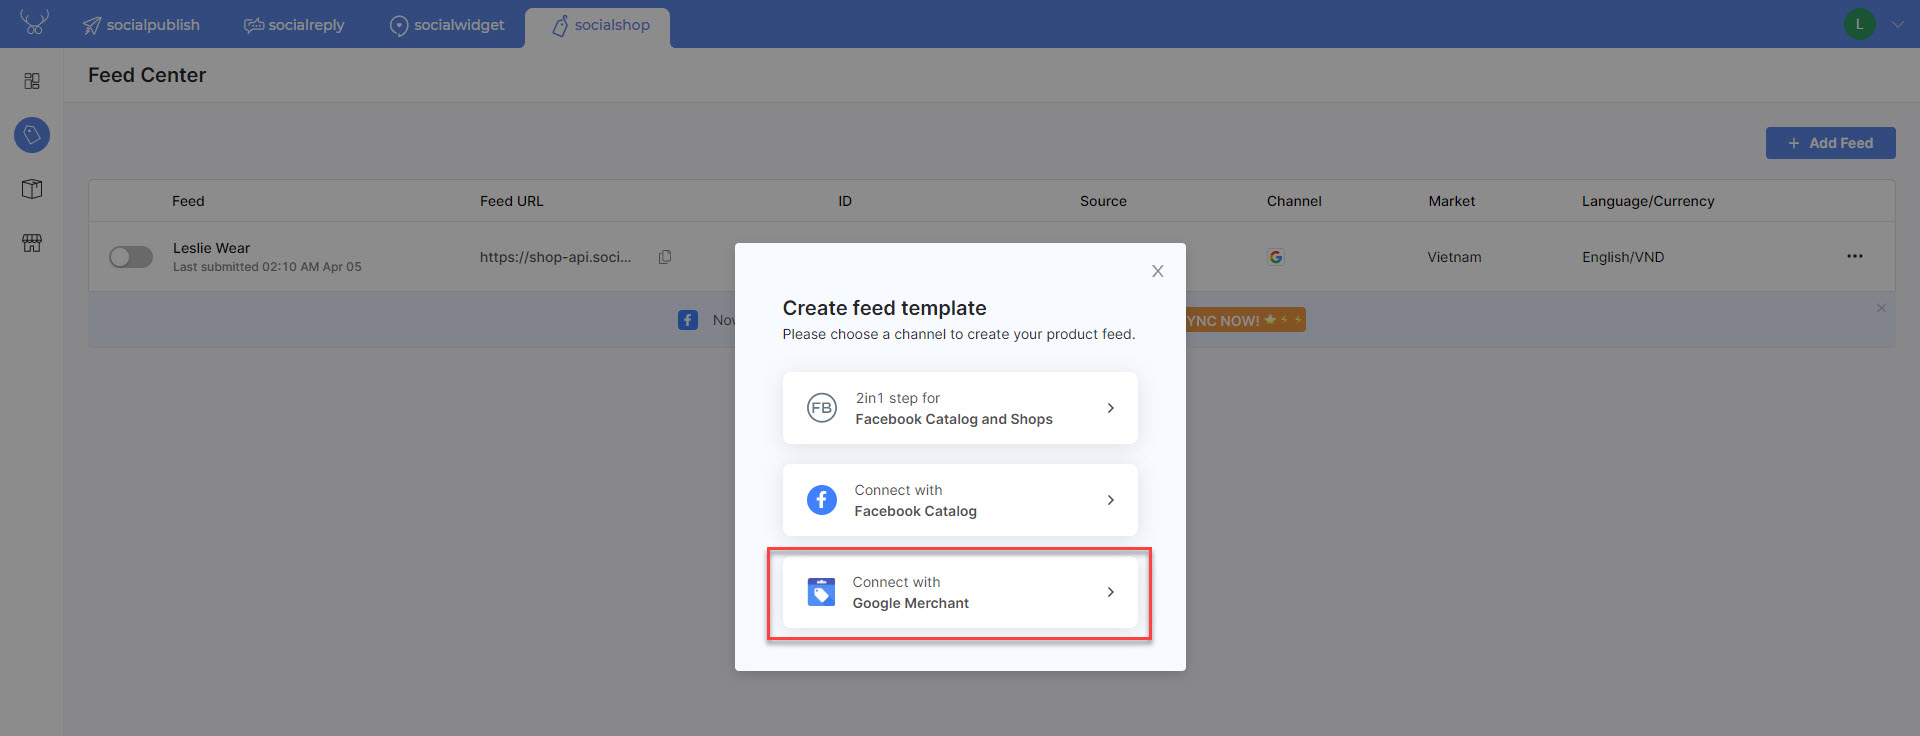Click the Language/Currency column header
The image size is (1920, 736).
coord(1648,201)
